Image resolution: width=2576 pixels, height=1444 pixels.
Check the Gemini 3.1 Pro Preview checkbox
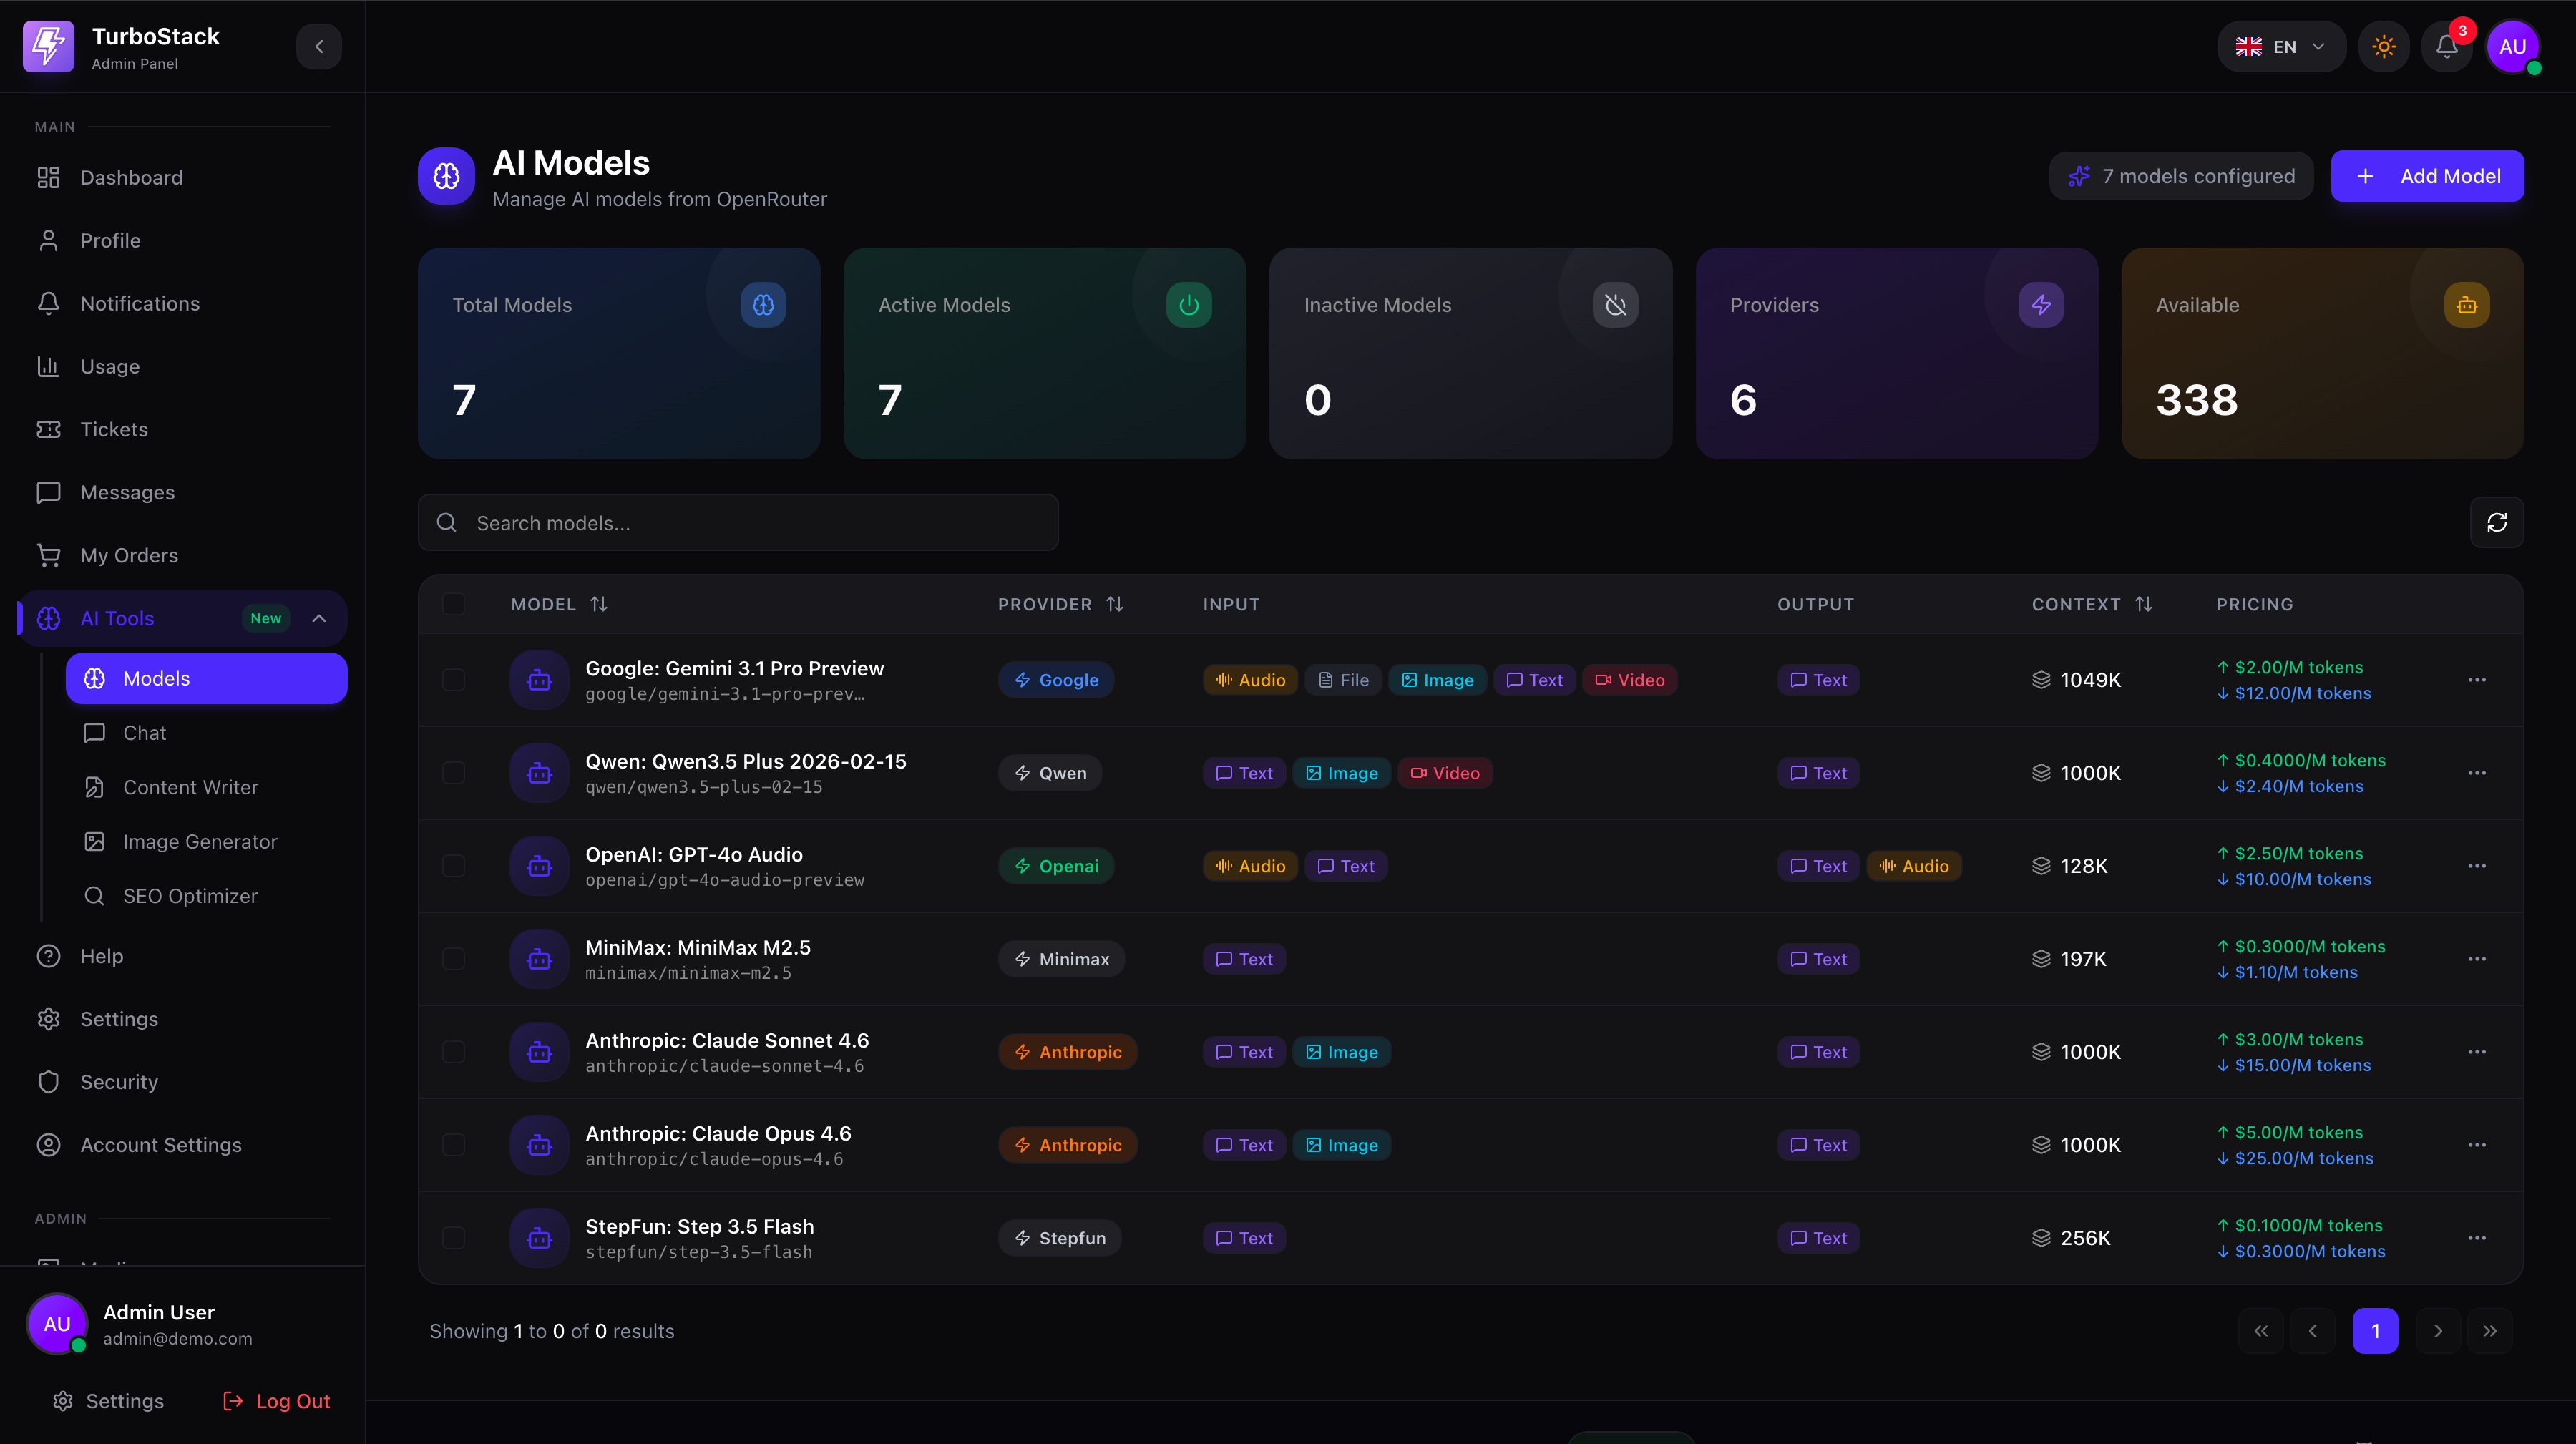tap(454, 680)
